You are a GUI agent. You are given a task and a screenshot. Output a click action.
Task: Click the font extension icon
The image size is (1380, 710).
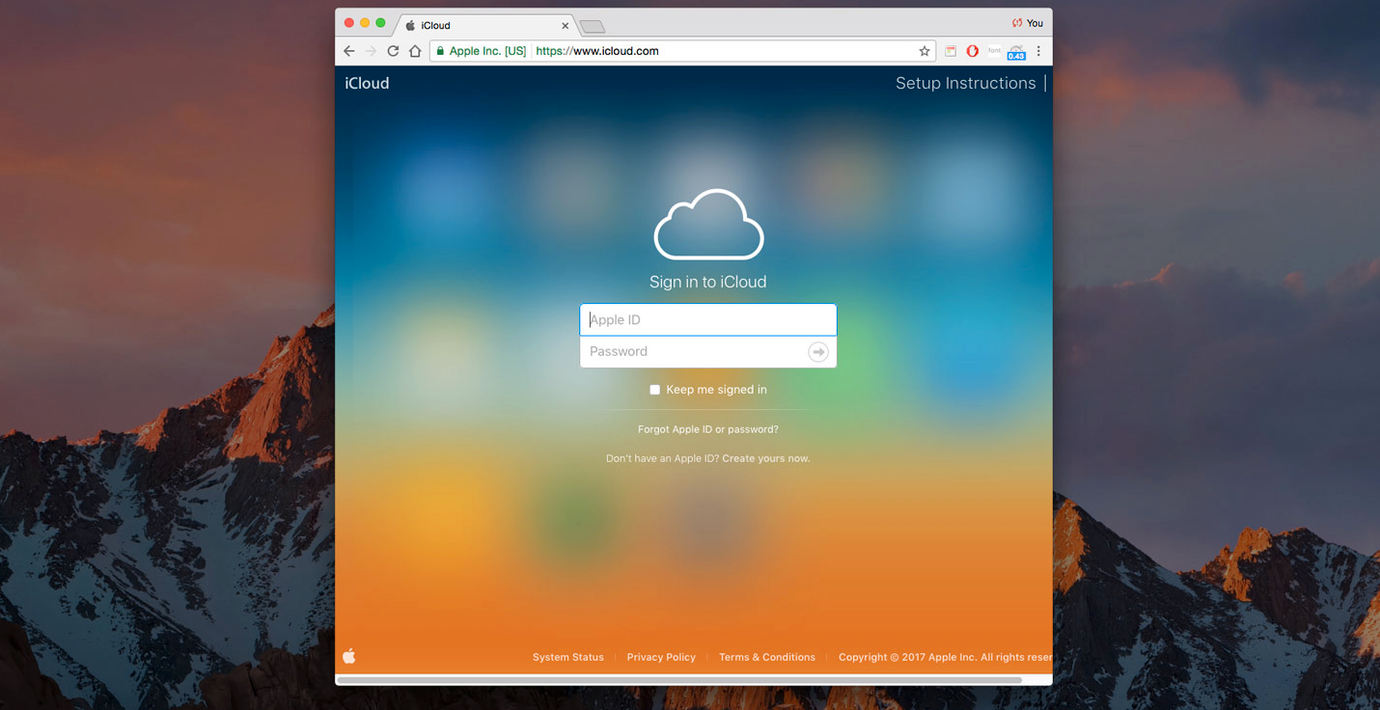point(994,50)
